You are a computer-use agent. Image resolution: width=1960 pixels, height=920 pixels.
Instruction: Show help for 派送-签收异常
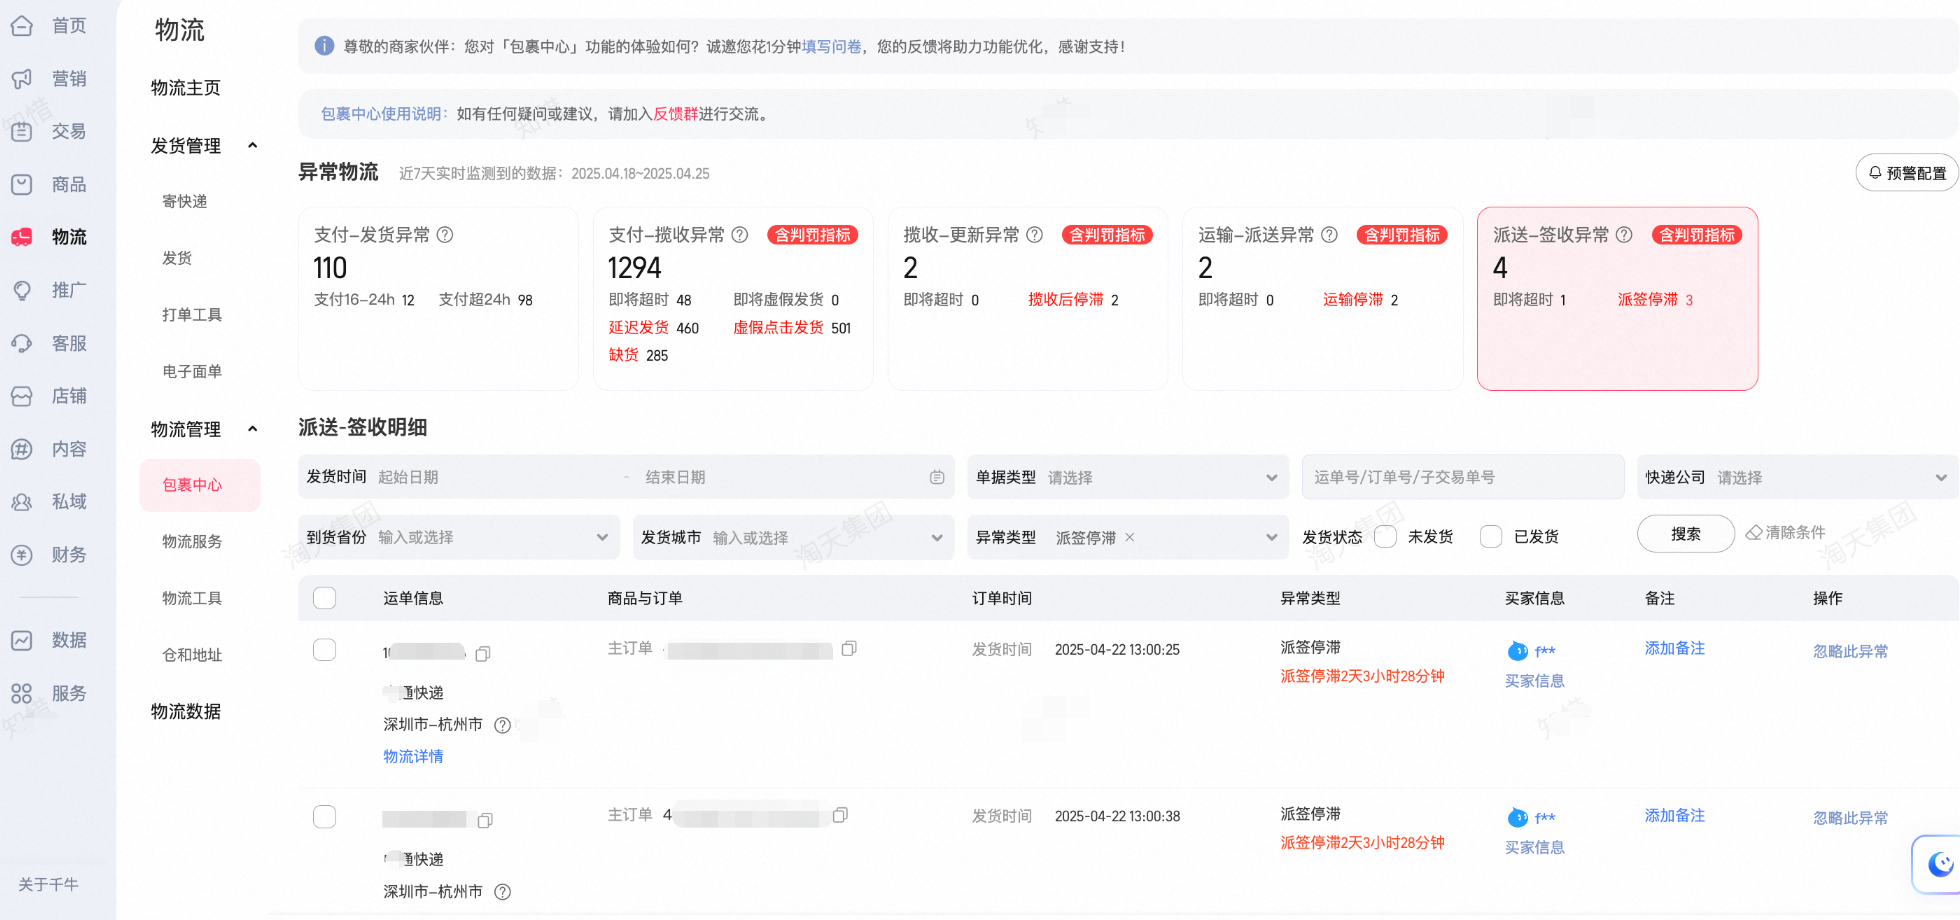click(1625, 235)
